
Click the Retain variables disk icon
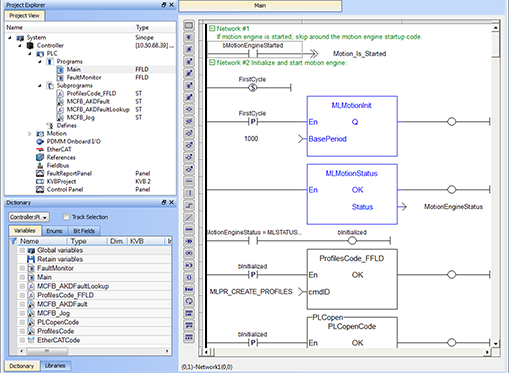(x=31, y=259)
